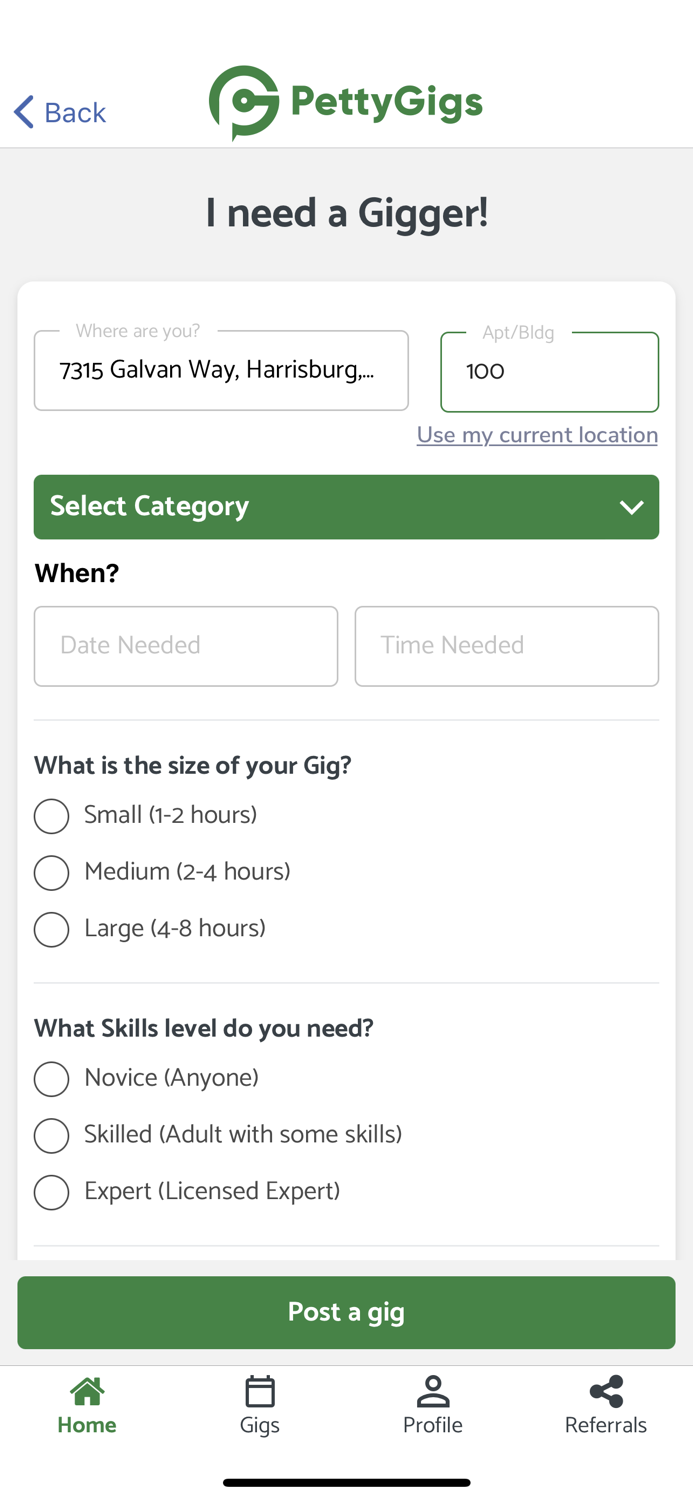Image resolution: width=693 pixels, height=1500 pixels.
Task: Tap the Home house icon
Action: [x=87, y=1391]
